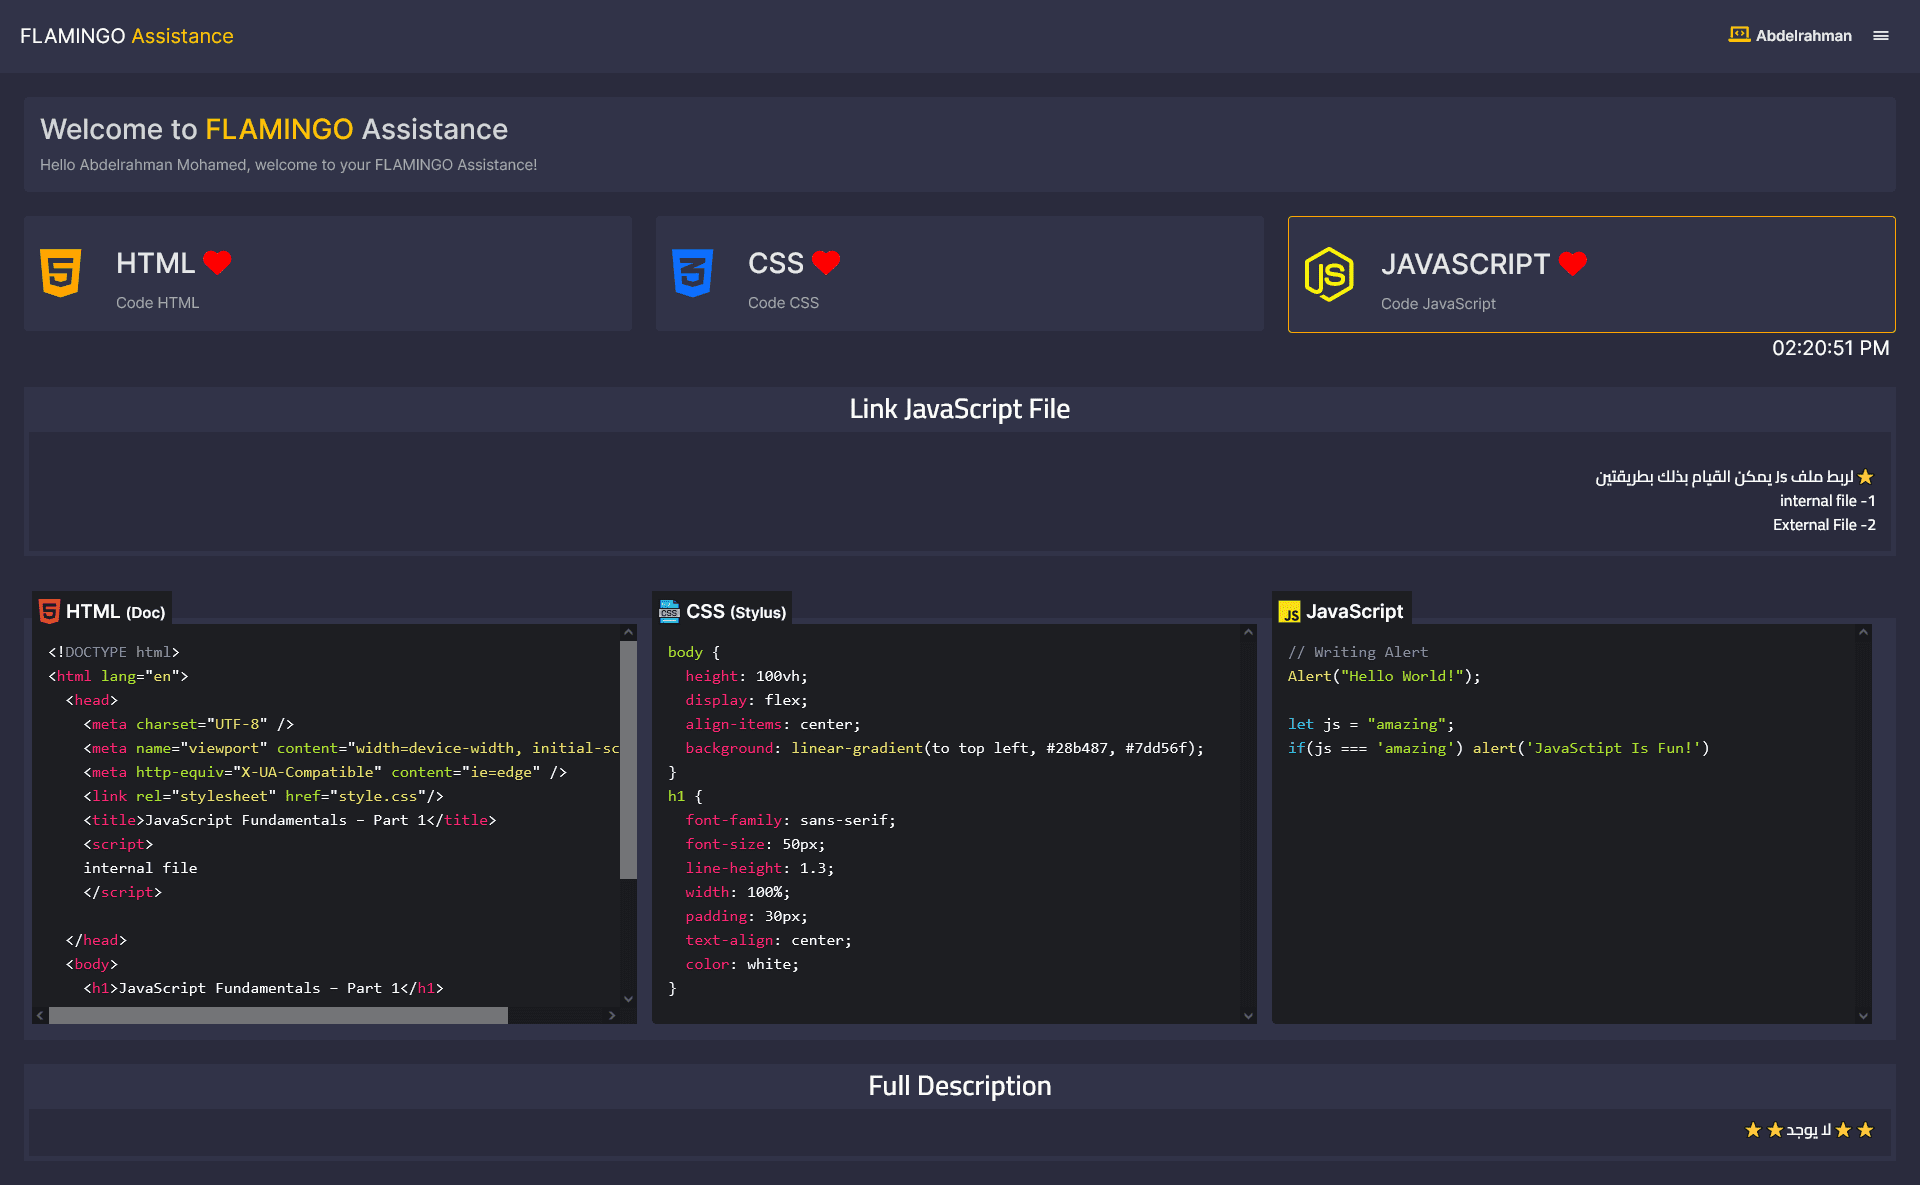Click the HTML5 shield logo
The image size is (1920, 1185).
tap(61, 273)
